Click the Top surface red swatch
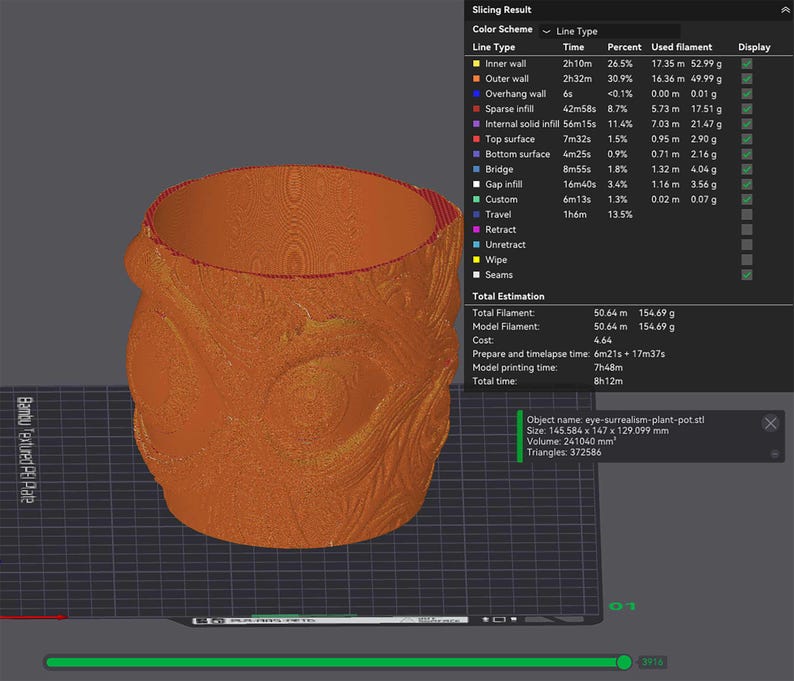Viewport: 794px width, 681px height. (476, 139)
